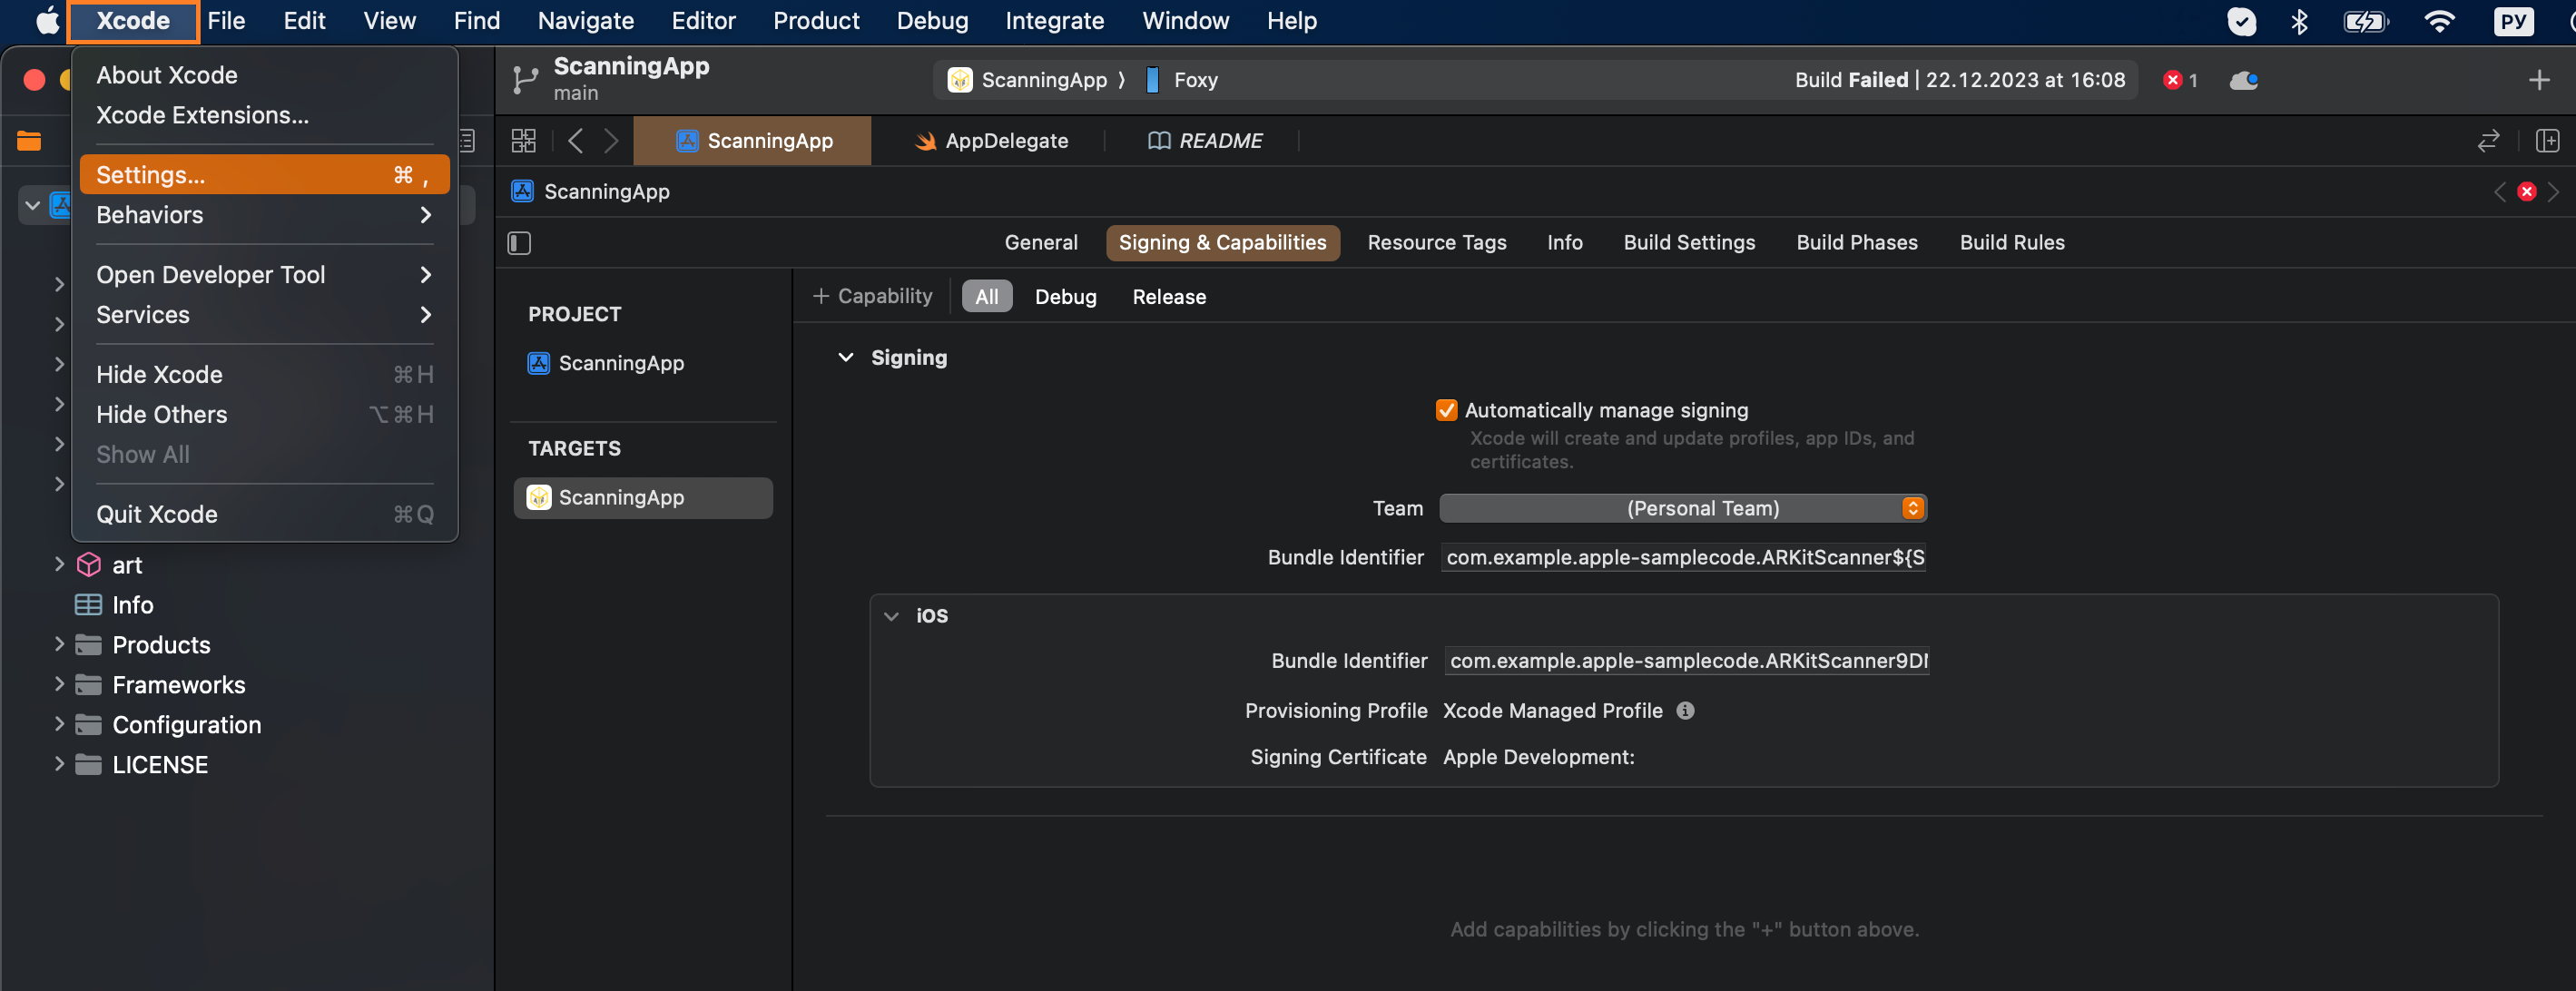The width and height of the screenshot is (2576, 991).
Task: Click the red build error indicator
Action: [x=2179, y=80]
